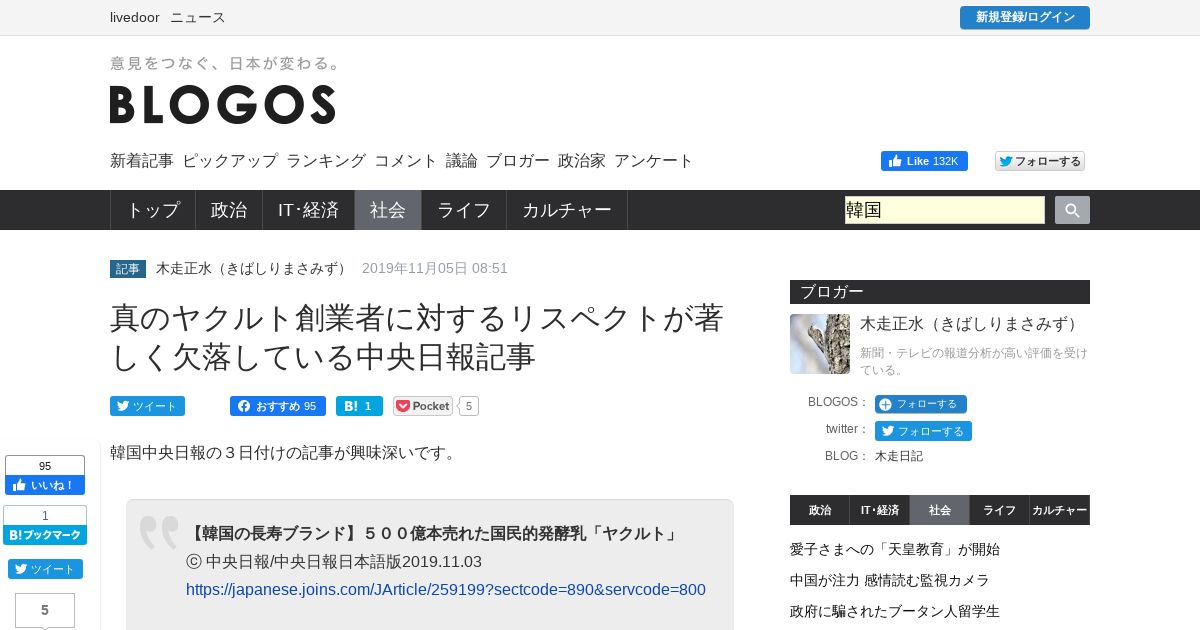Select sidebar 政治 tab
The width and height of the screenshot is (1200, 630).
(x=820, y=510)
